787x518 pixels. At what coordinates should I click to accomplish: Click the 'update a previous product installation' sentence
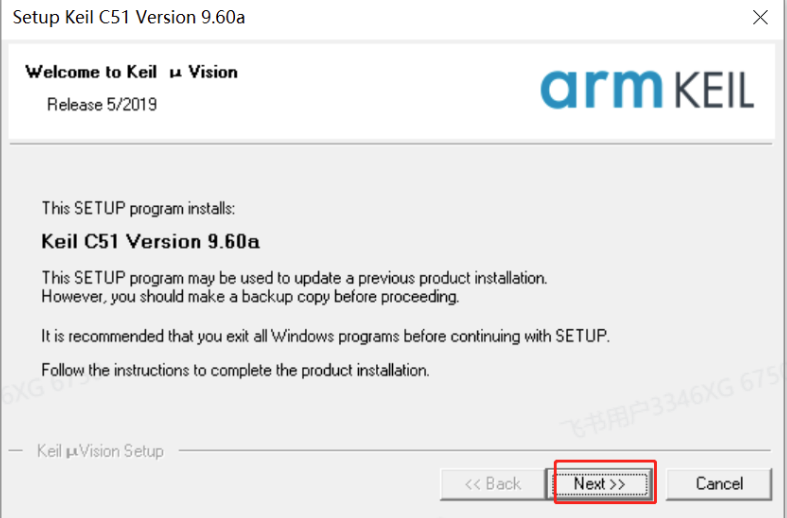point(294,277)
